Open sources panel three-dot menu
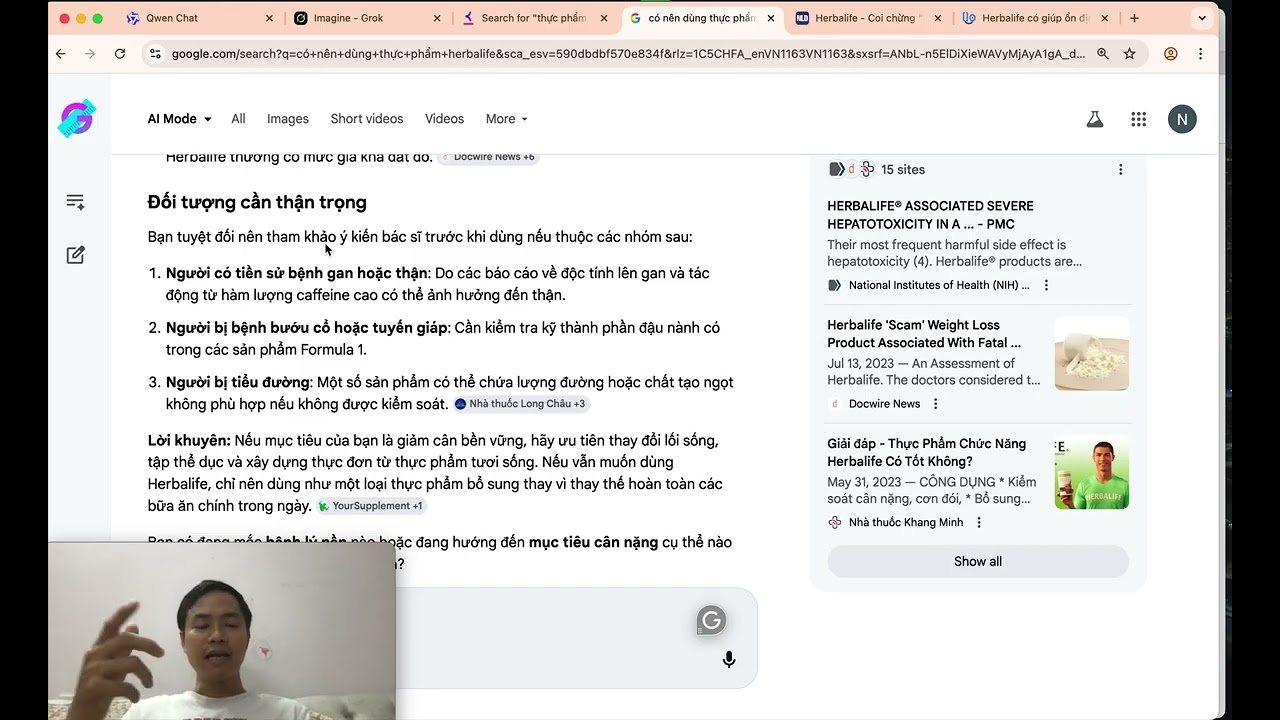1280x720 pixels. [x=1120, y=170]
